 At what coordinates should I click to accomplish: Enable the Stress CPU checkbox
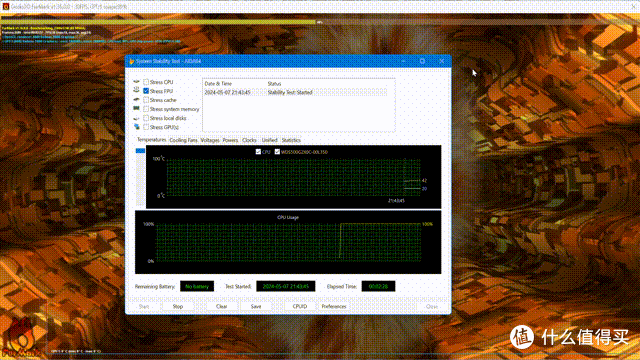point(146,82)
